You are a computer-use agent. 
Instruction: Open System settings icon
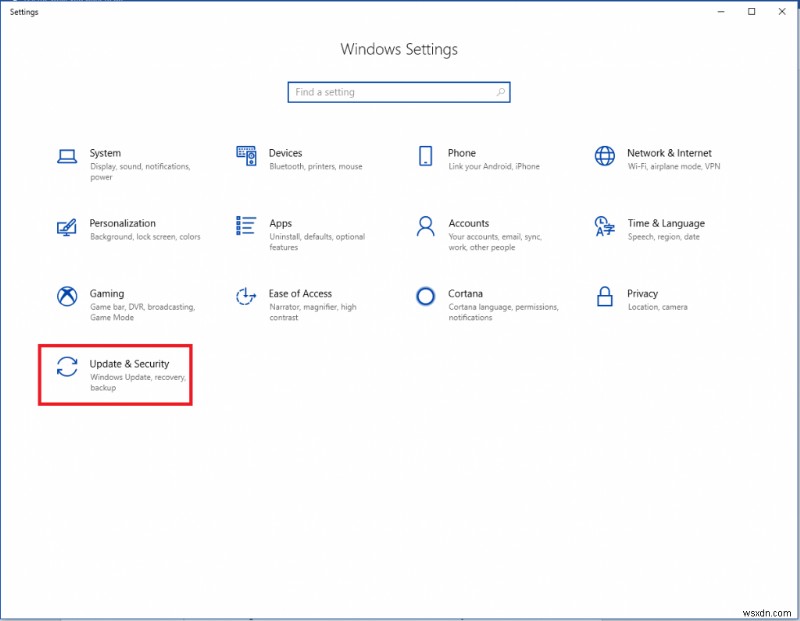(67, 157)
